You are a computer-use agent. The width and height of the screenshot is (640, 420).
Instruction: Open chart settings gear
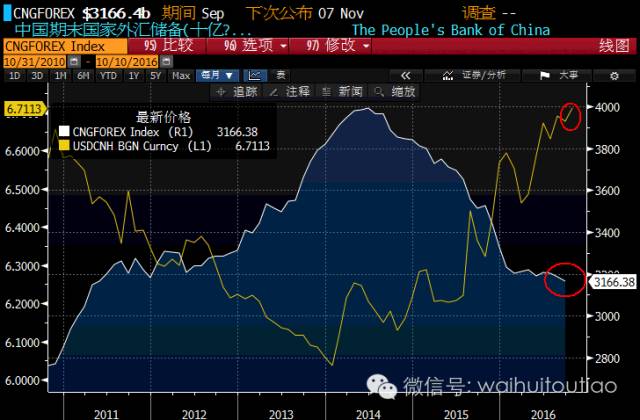(x=614, y=76)
